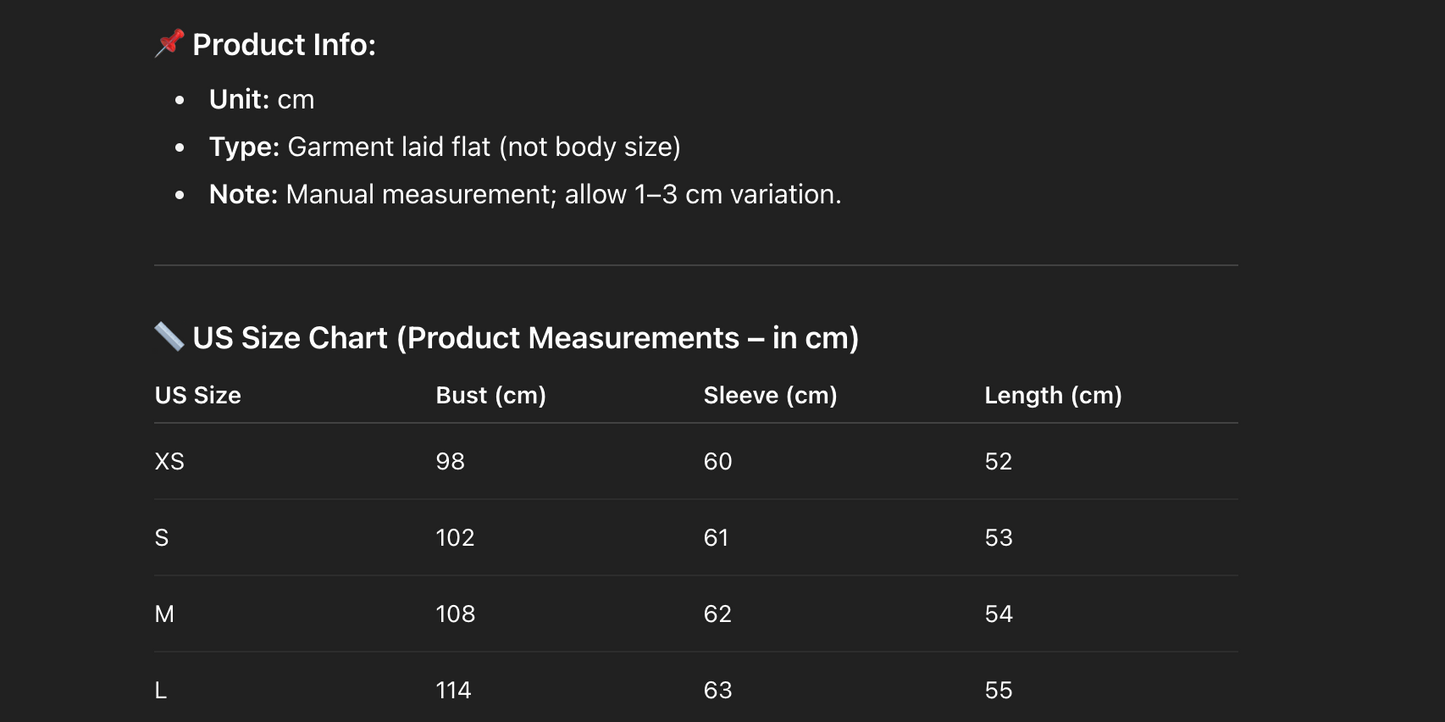Click the L size row label
This screenshot has height=722, width=1445.
[x=161, y=691]
